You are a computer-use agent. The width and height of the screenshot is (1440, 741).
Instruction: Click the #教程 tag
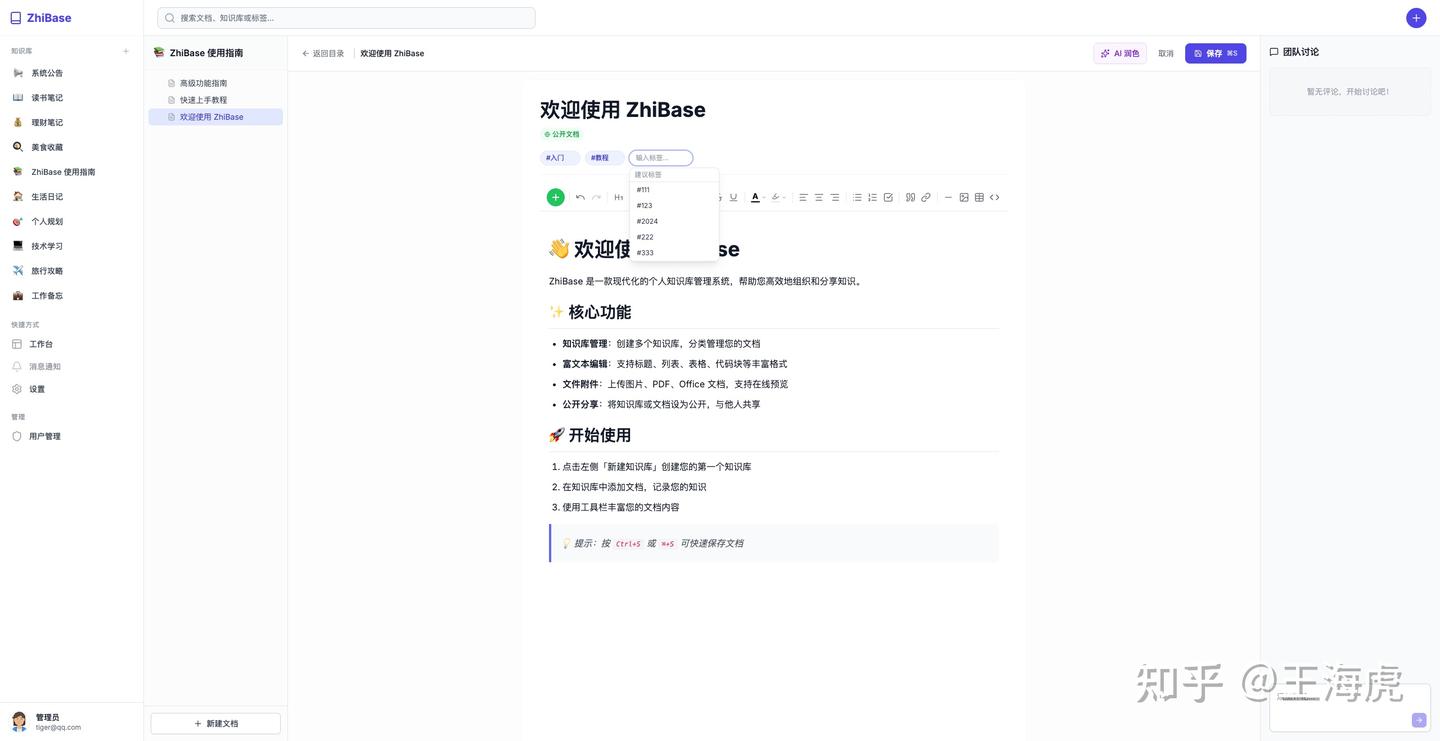click(x=604, y=158)
